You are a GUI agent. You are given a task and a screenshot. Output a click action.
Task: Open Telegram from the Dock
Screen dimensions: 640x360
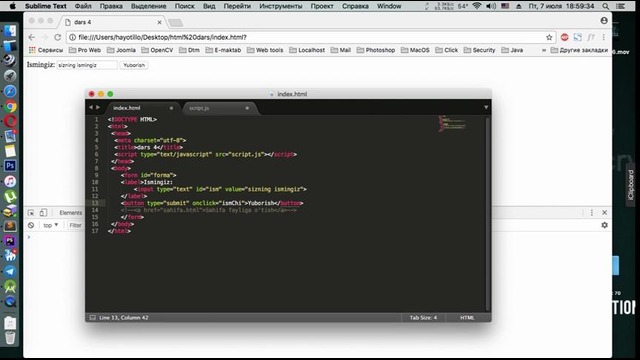pyautogui.click(x=10, y=271)
